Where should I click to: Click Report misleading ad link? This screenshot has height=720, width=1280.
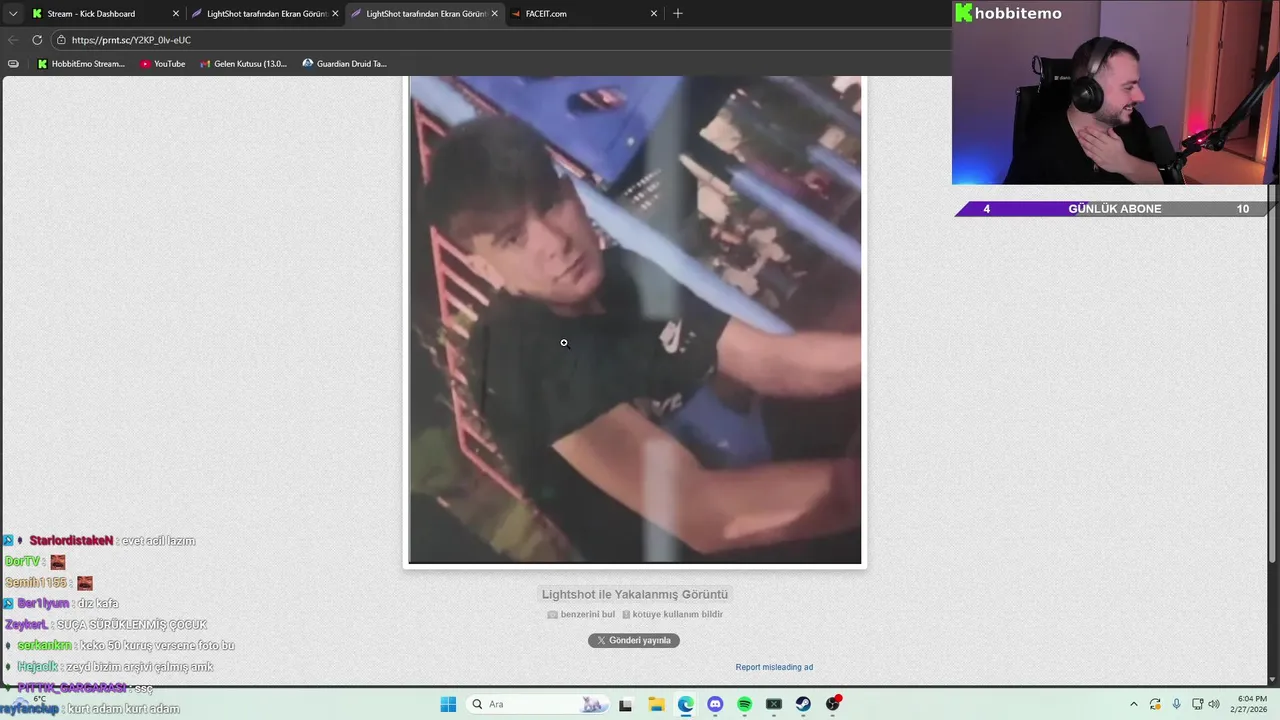tap(774, 667)
